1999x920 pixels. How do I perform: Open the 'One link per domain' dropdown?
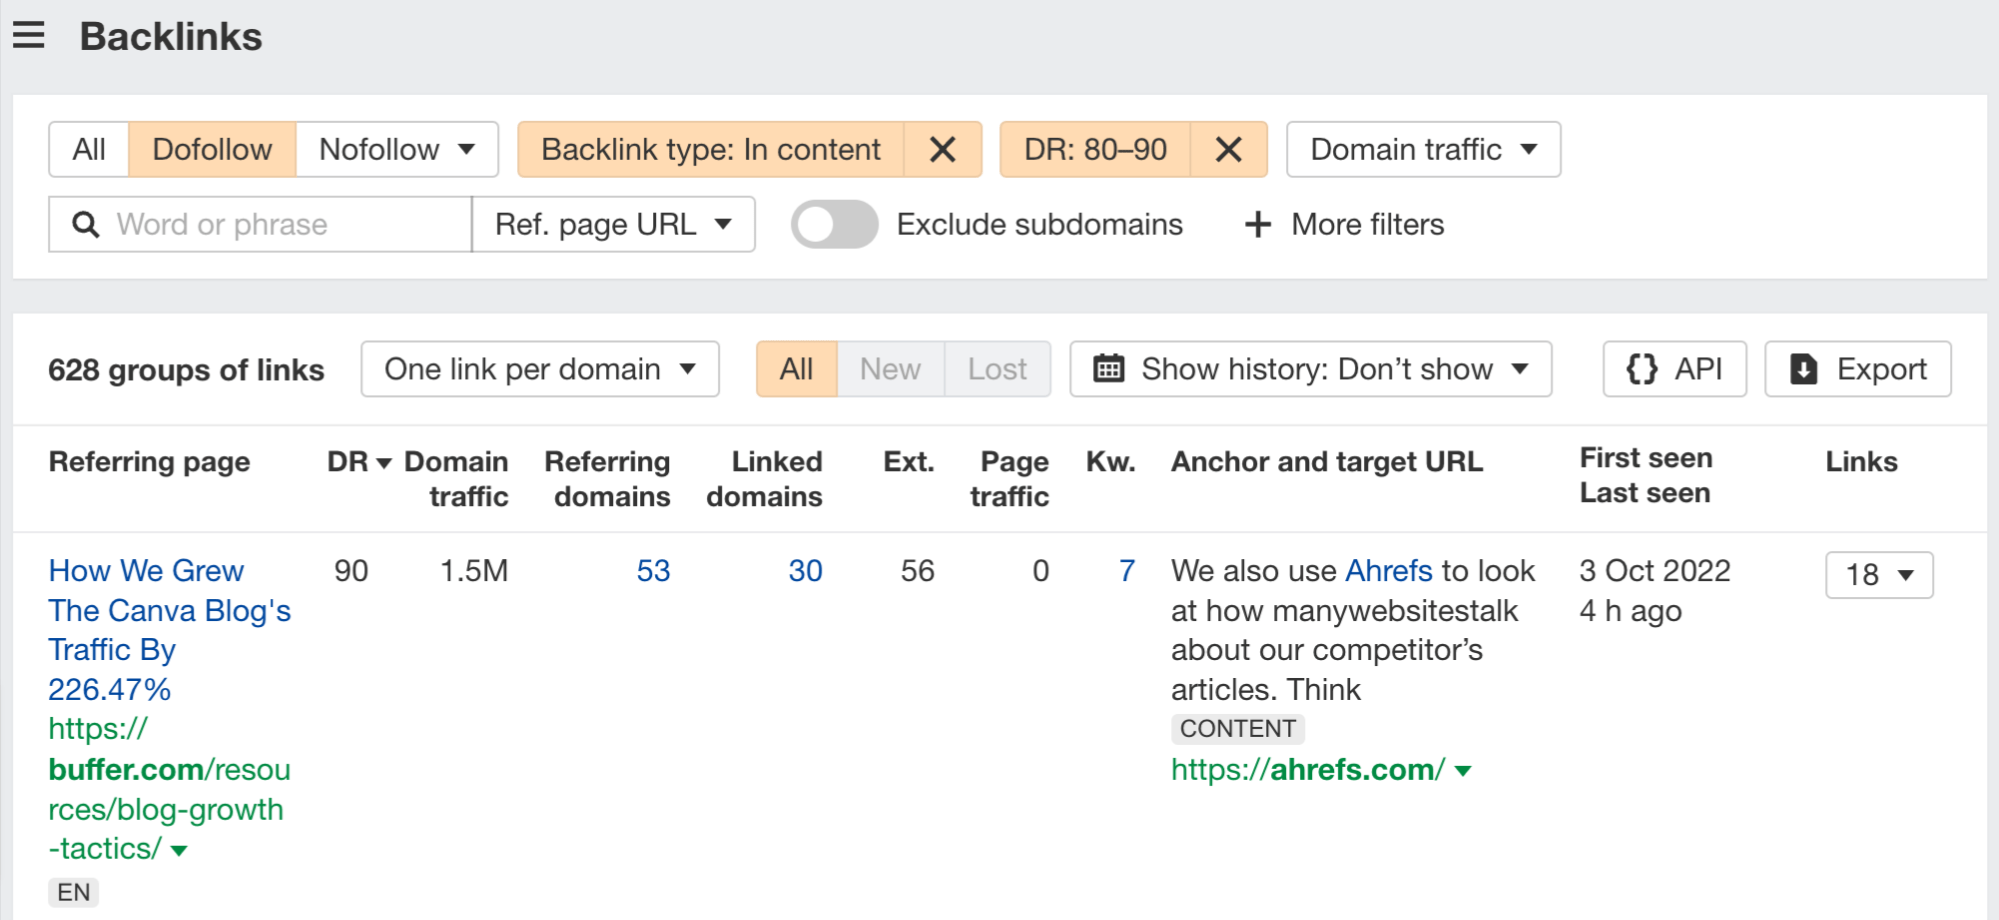click(538, 369)
